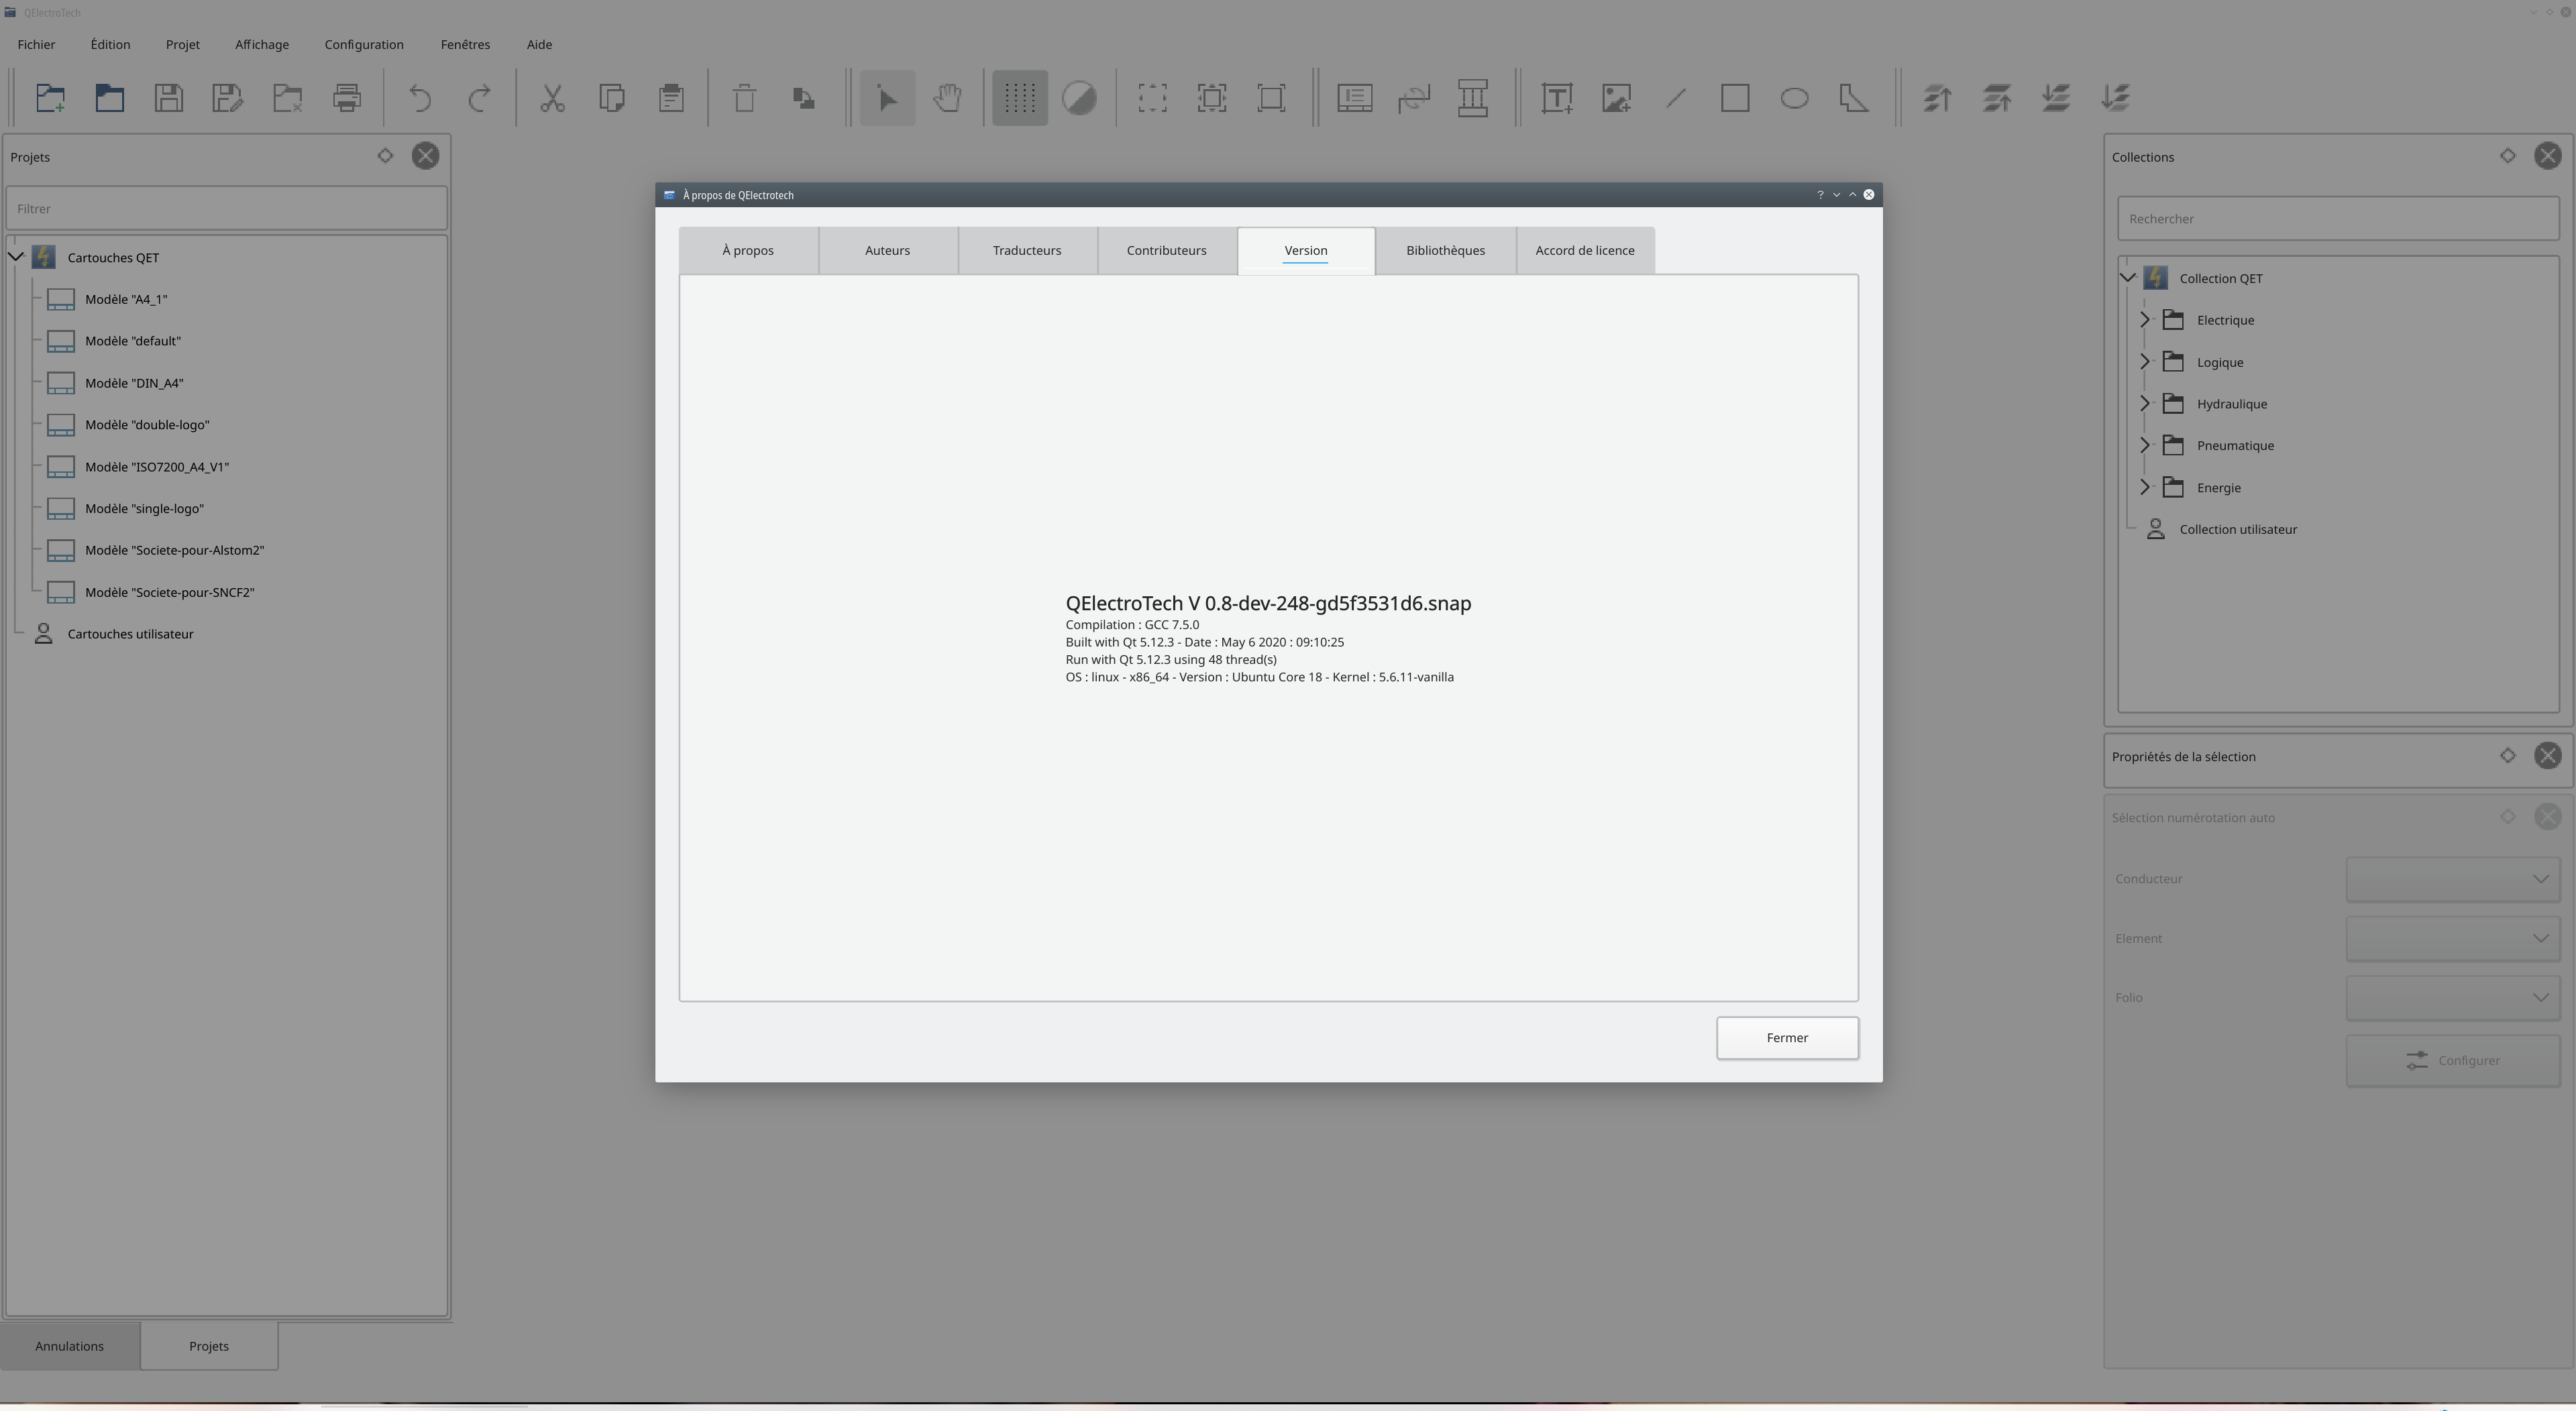Open the Fichier menu
Image resolution: width=2576 pixels, height=1411 pixels.
point(36,44)
